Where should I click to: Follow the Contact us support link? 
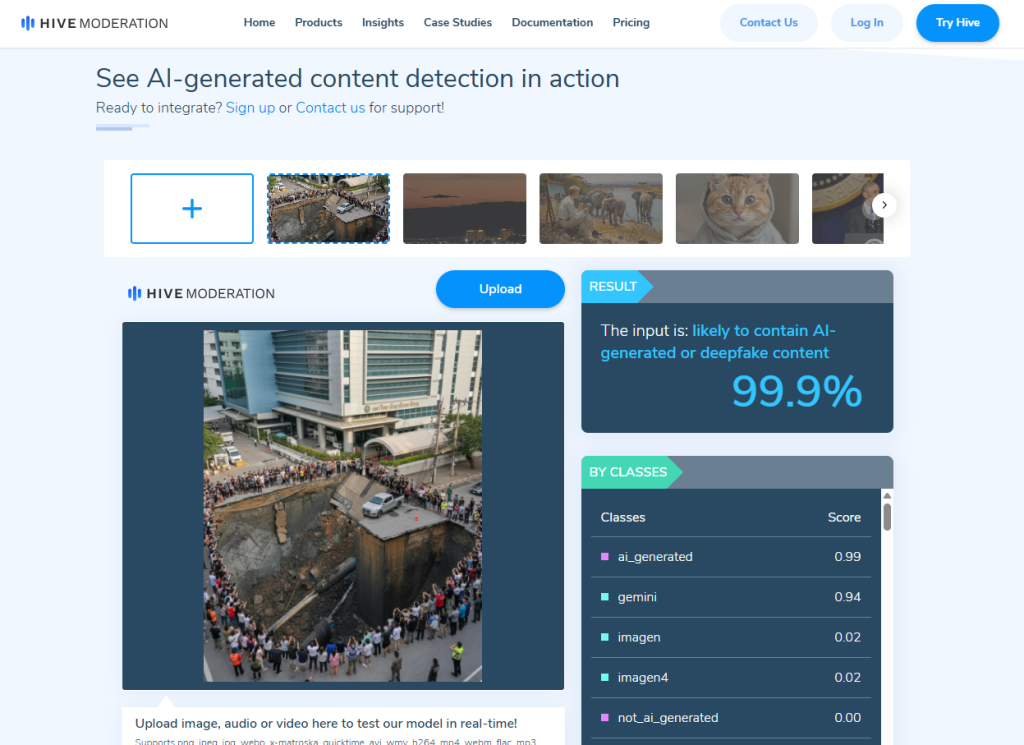[x=330, y=108]
